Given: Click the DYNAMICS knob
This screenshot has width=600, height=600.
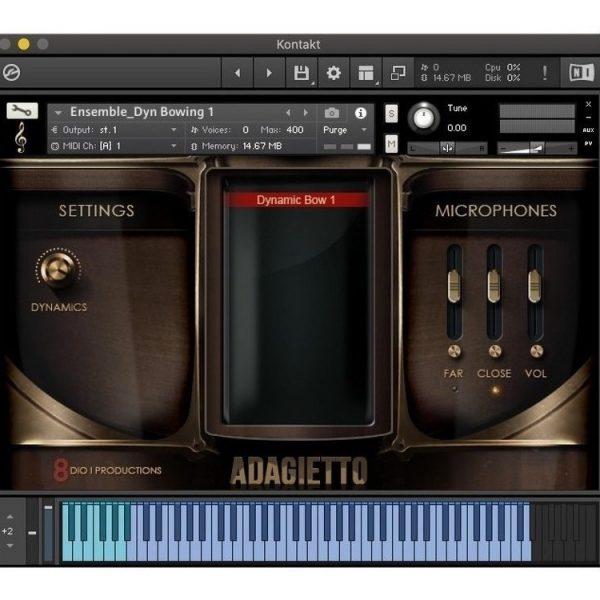Looking at the screenshot, I should (x=57, y=268).
